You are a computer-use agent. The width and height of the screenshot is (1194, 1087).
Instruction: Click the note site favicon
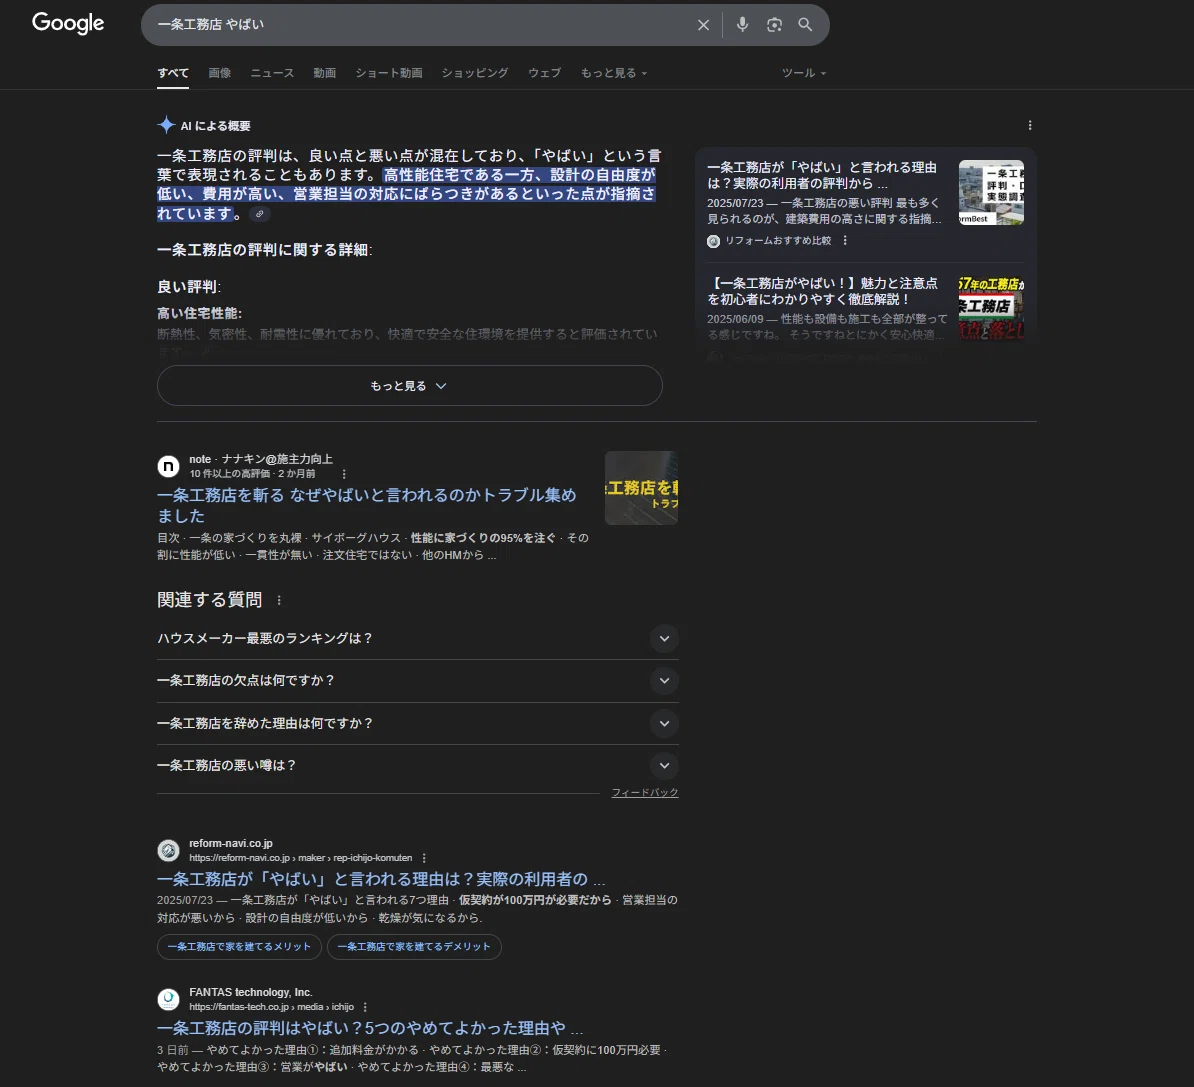(168, 466)
